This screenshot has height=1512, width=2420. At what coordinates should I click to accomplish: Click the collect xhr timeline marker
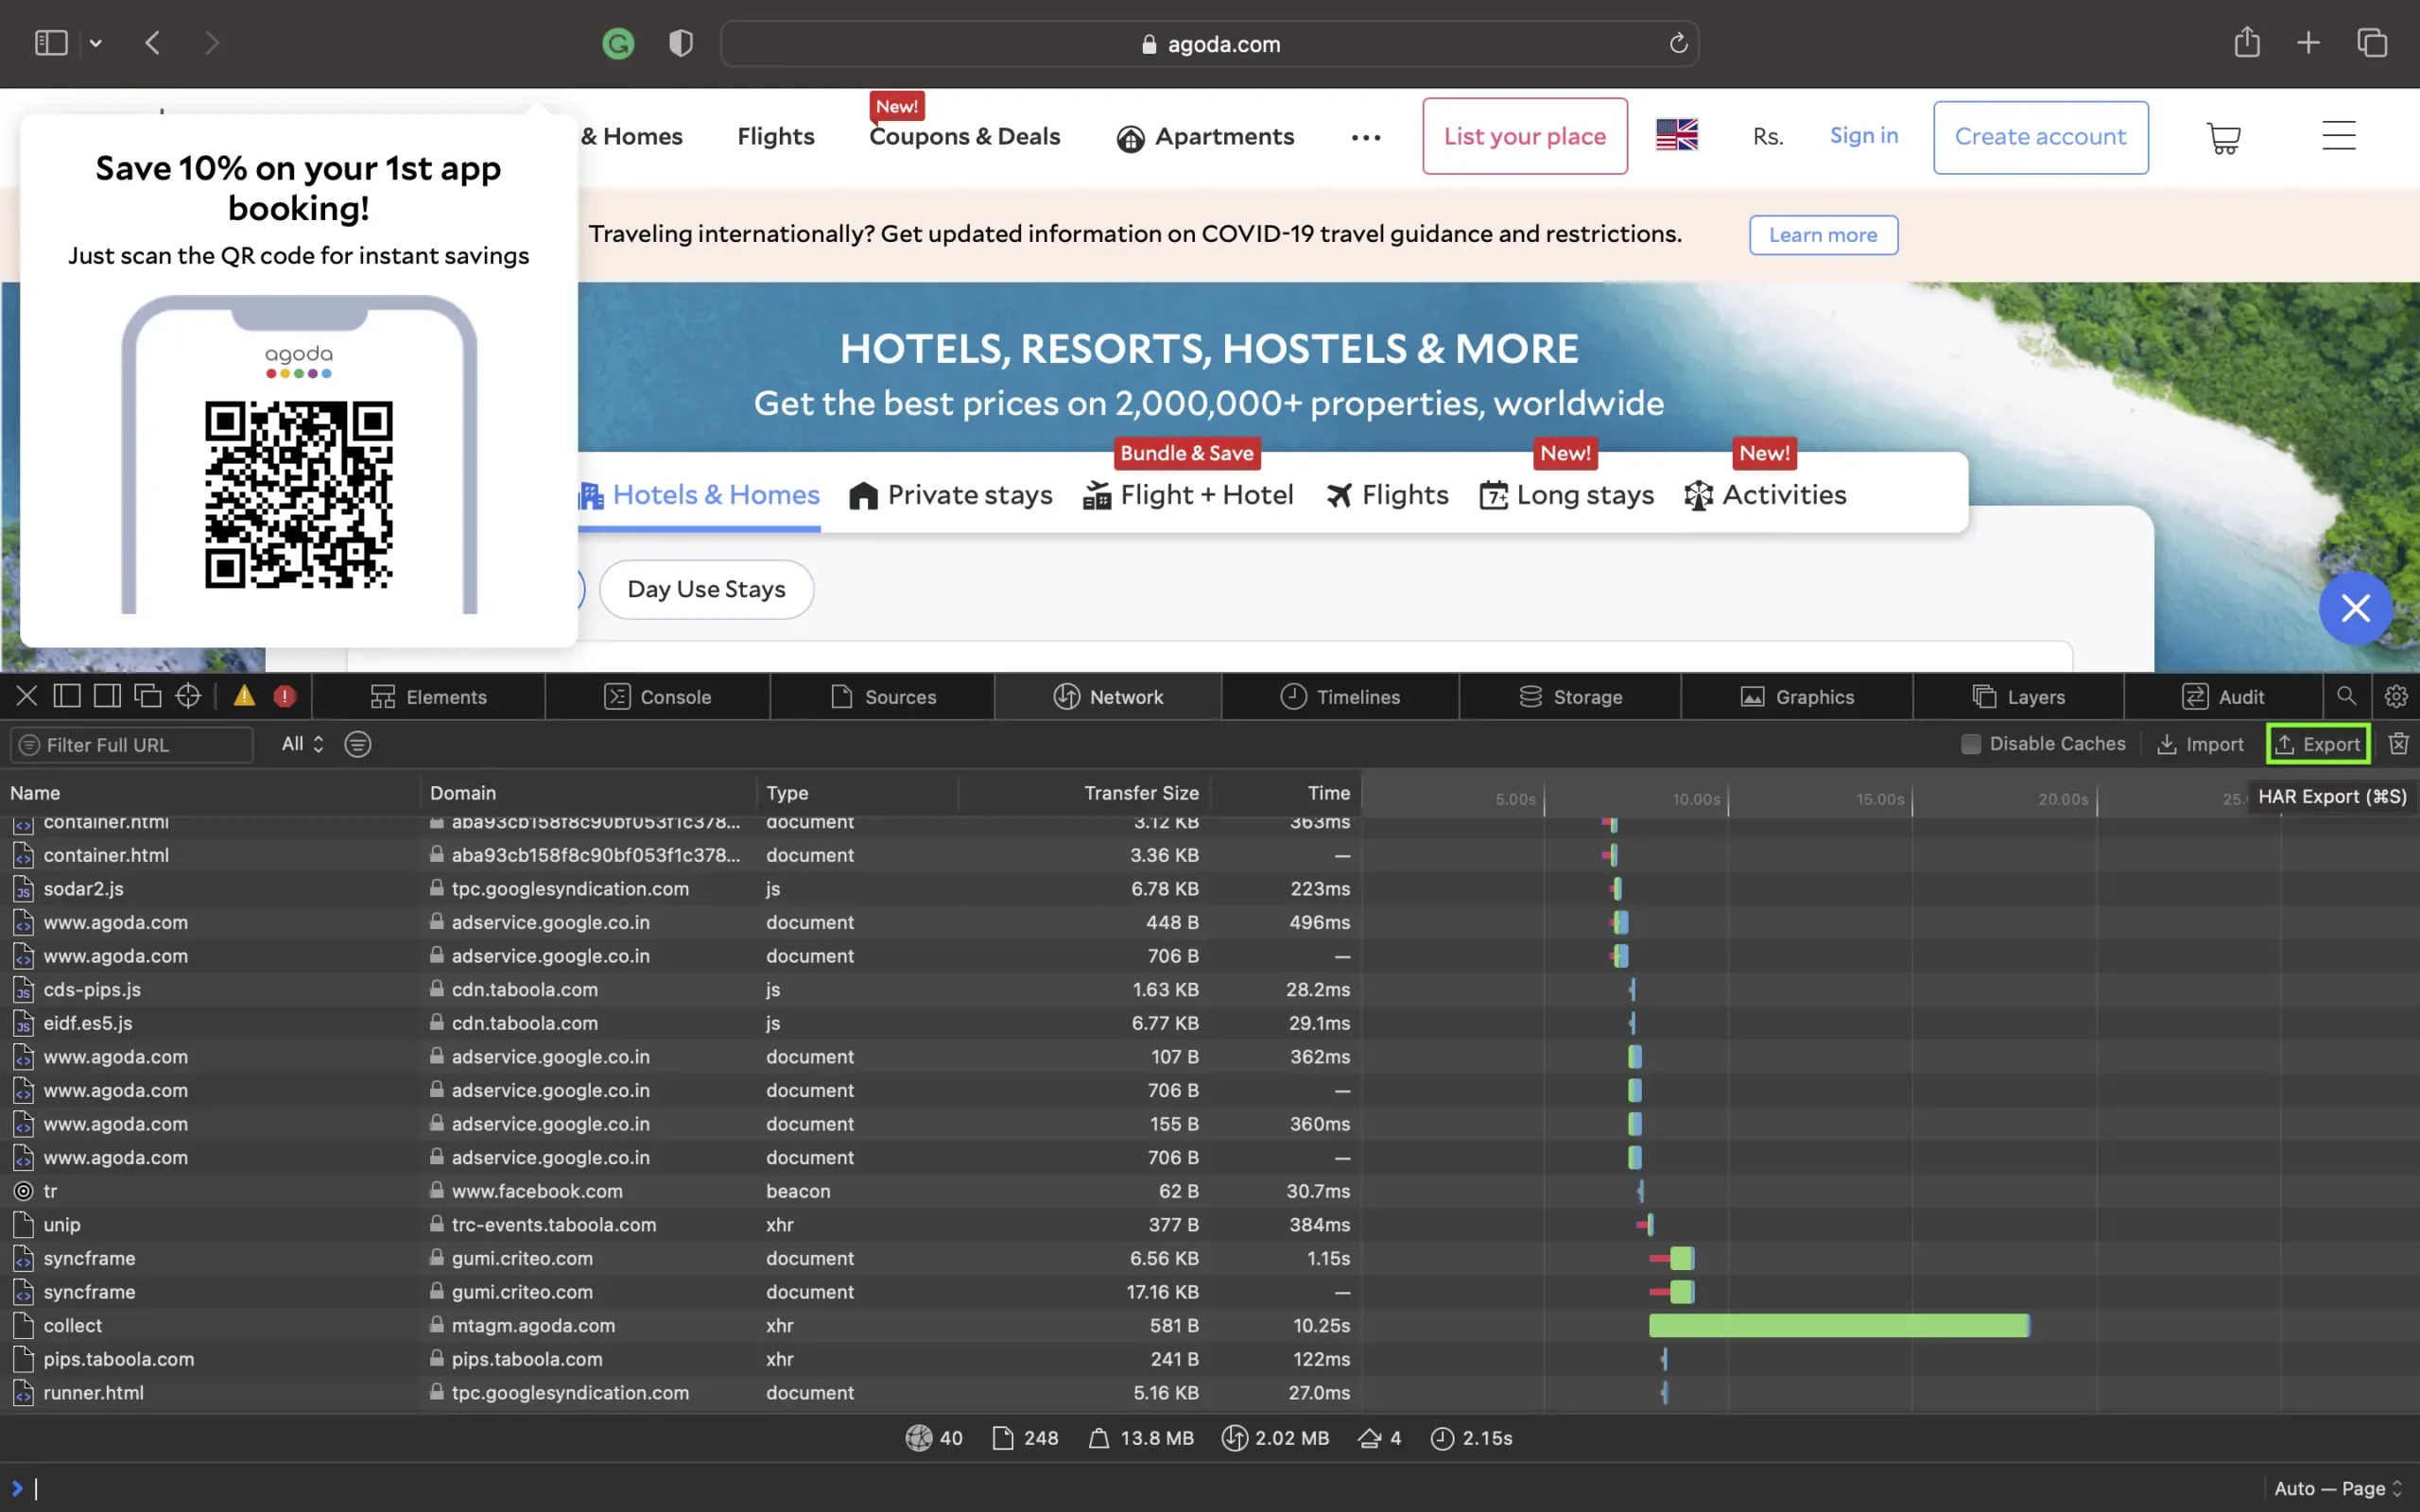(1837, 1326)
